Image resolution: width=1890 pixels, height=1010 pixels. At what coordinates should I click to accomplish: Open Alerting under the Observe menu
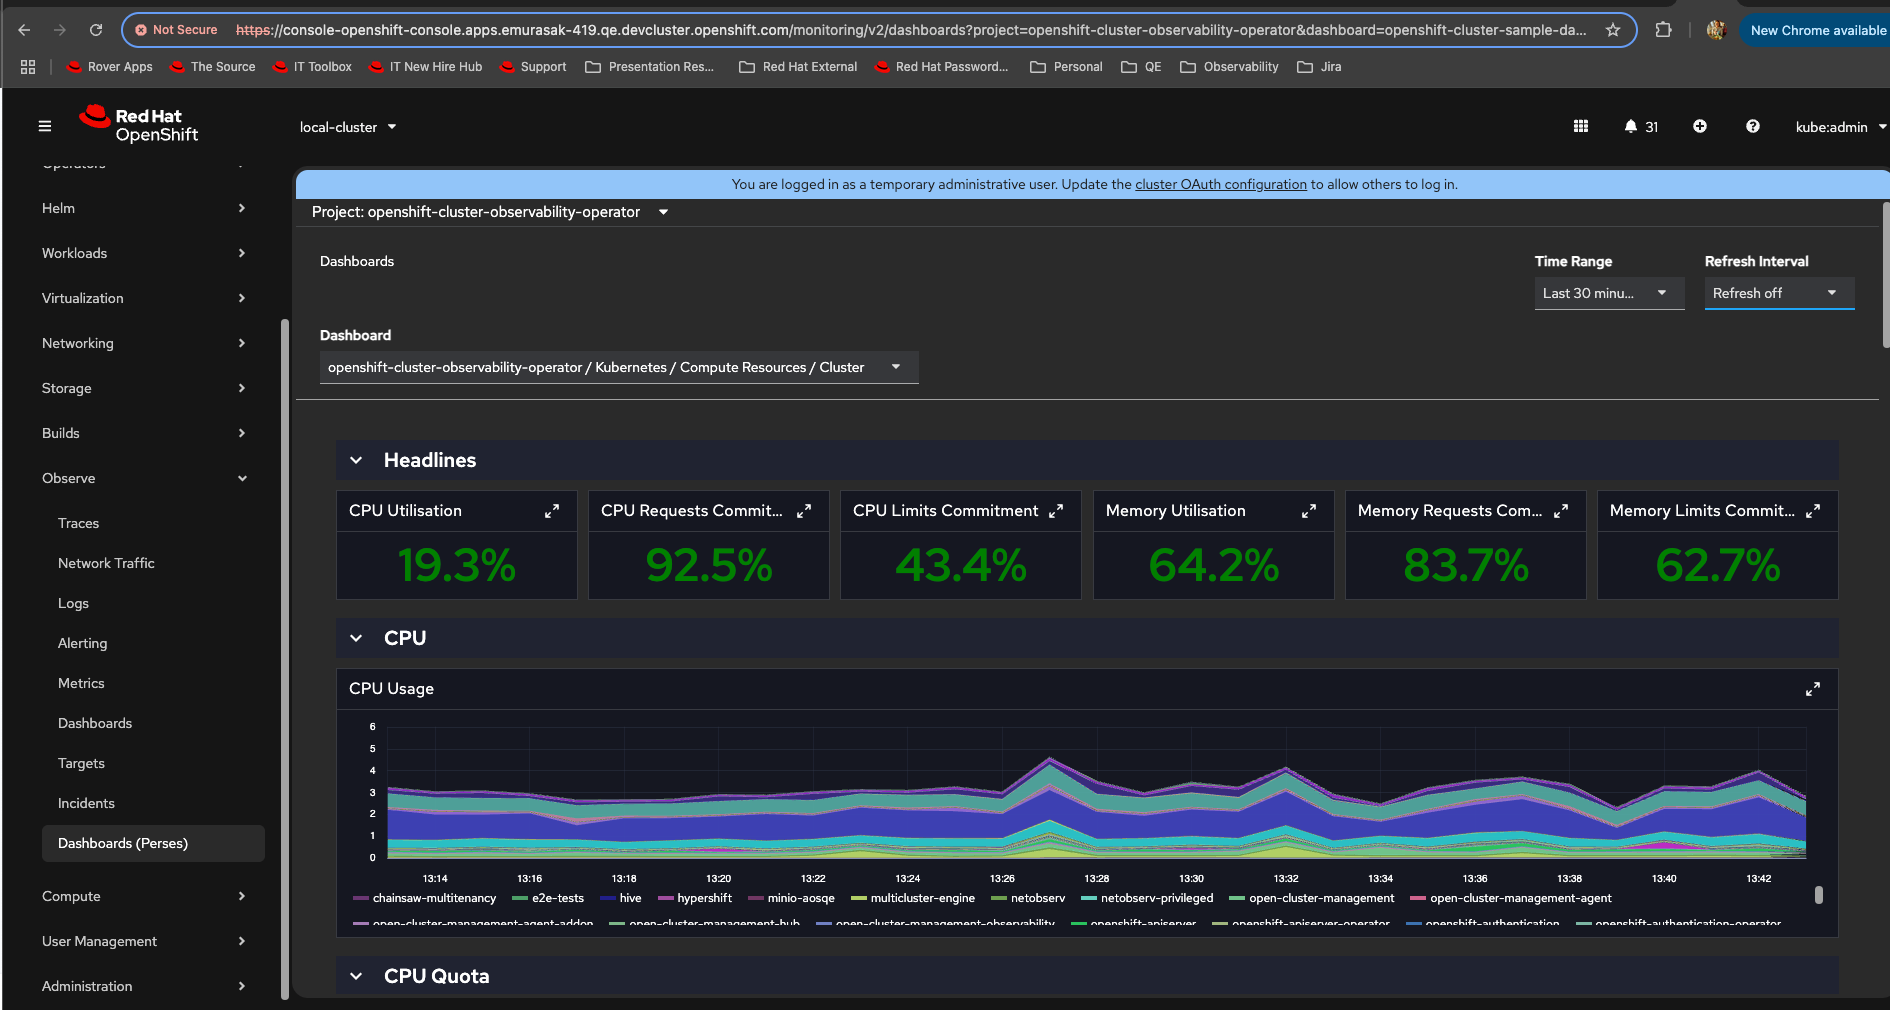[x=83, y=643]
